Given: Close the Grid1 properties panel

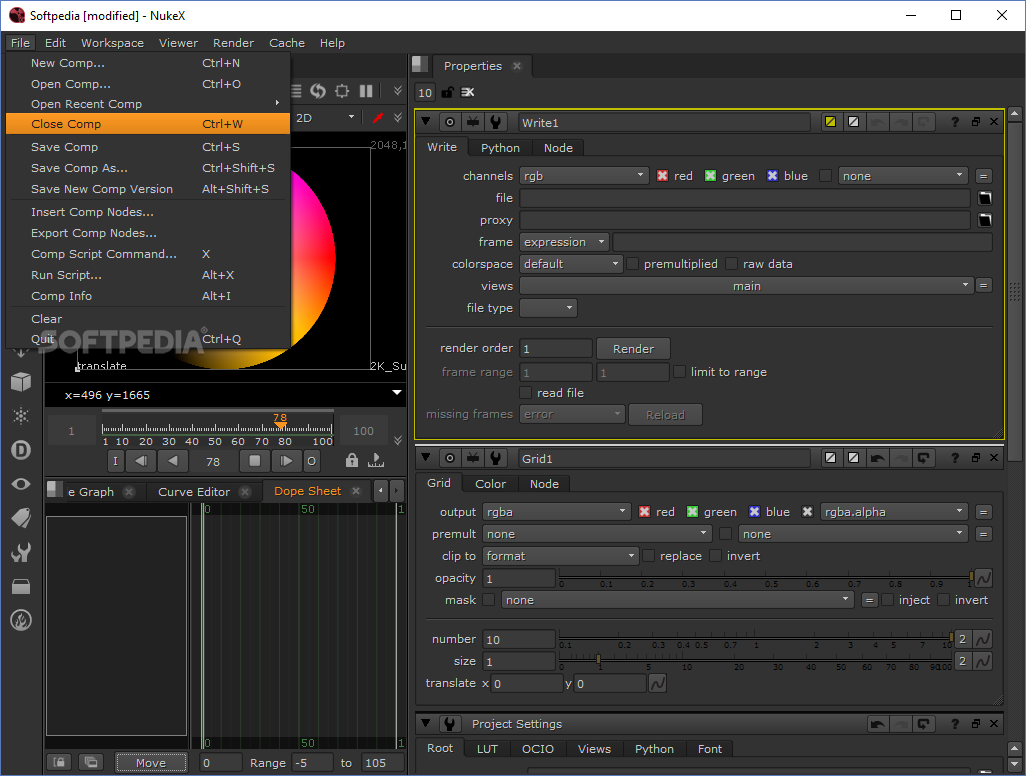Looking at the screenshot, I should (x=994, y=458).
